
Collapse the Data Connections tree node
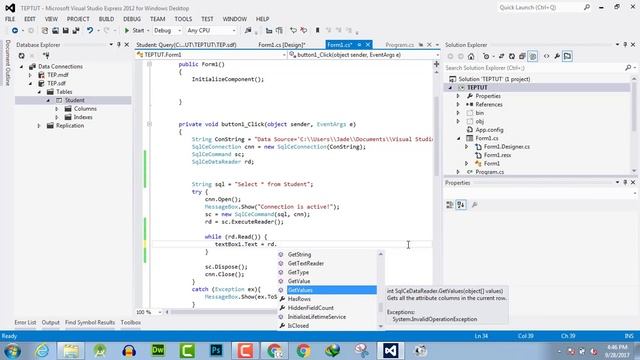[22, 67]
